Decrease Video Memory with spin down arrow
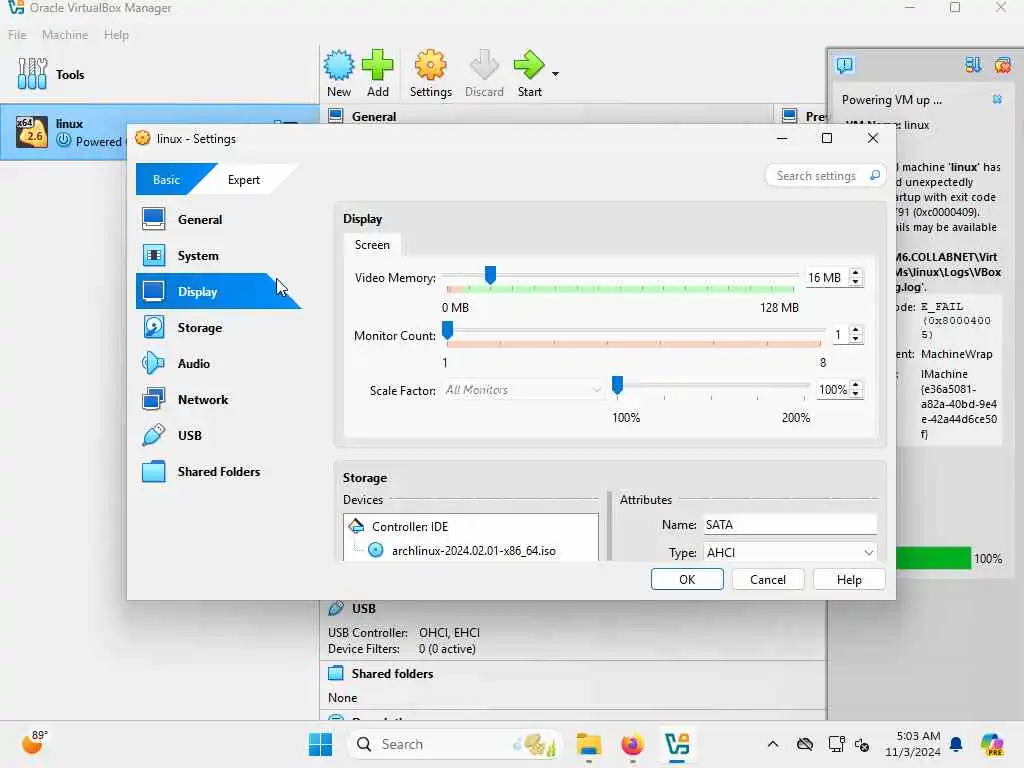1024x768 pixels. [x=856, y=282]
